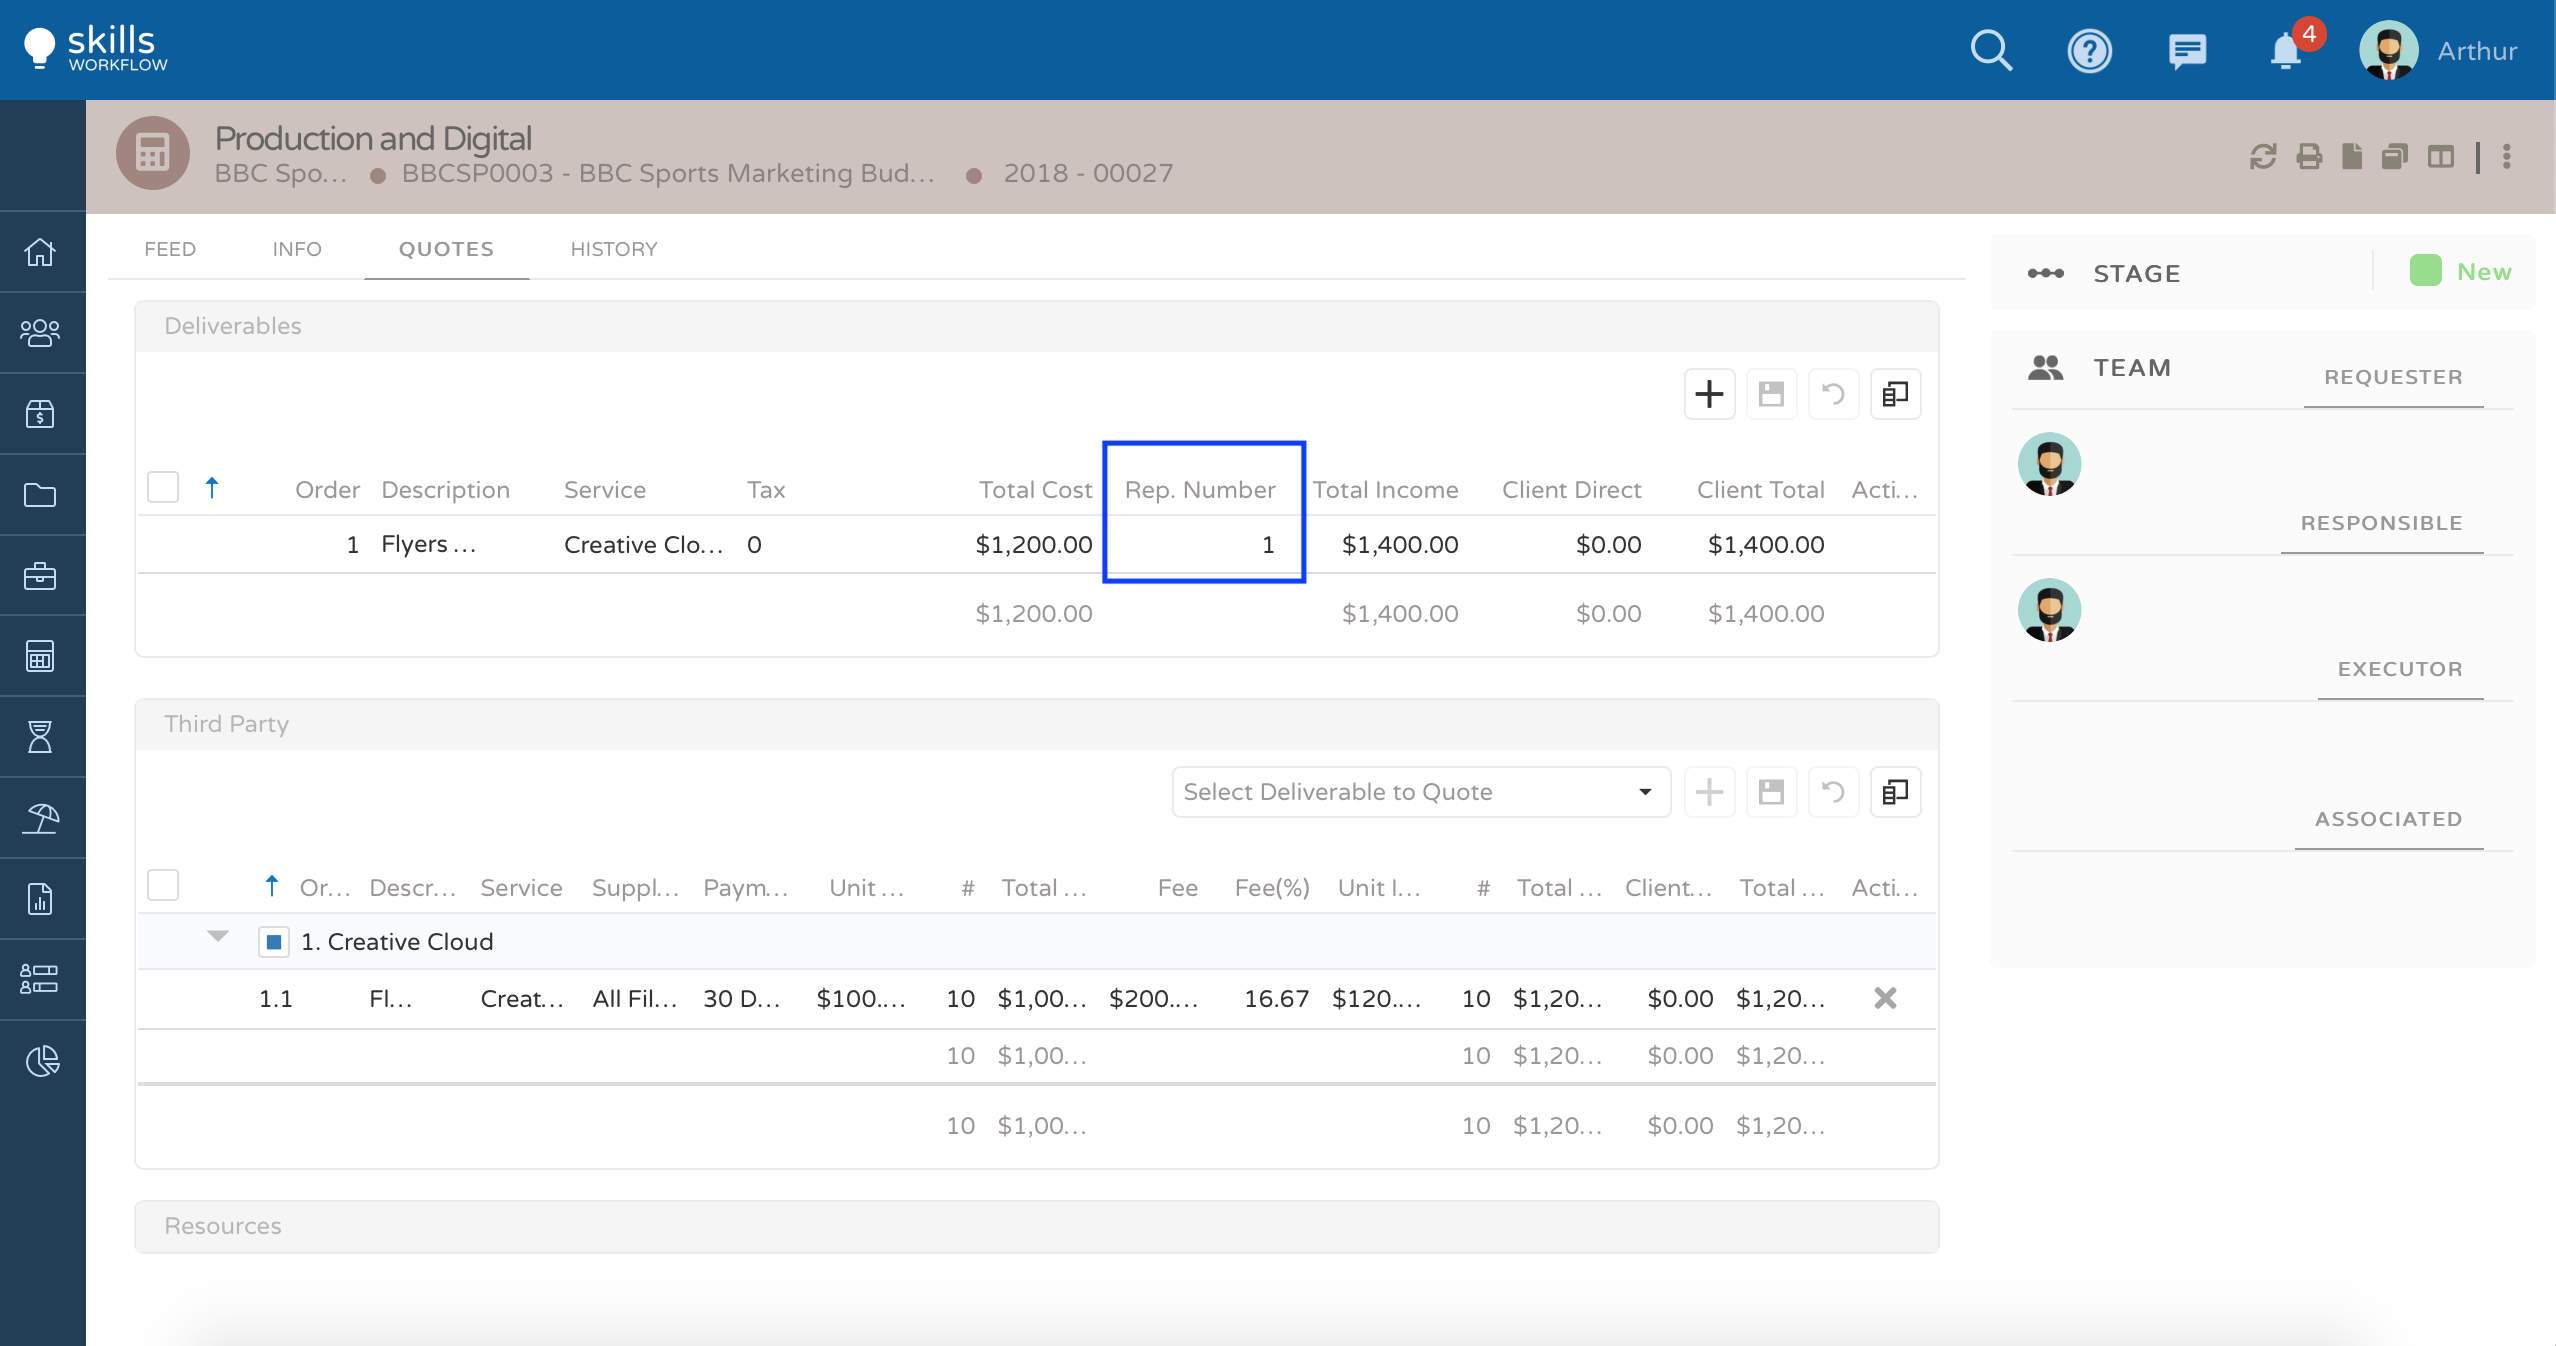Open the BBCSP0003 project link
The width and height of the screenshot is (2556, 1346).
[668, 173]
